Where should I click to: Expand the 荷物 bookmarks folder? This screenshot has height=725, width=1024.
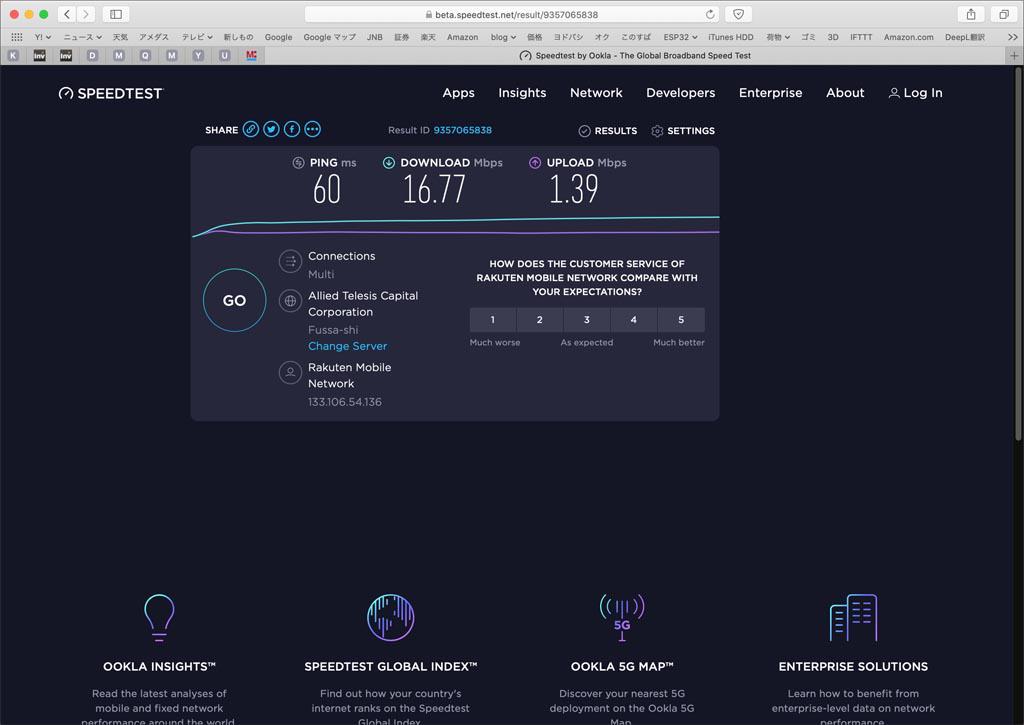(778, 37)
